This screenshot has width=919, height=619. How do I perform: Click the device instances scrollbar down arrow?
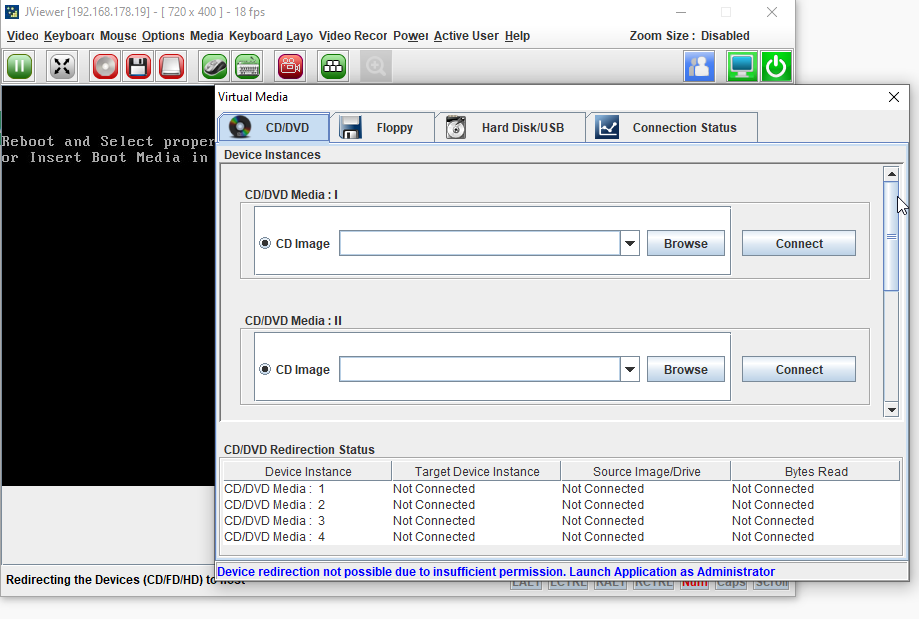click(891, 409)
